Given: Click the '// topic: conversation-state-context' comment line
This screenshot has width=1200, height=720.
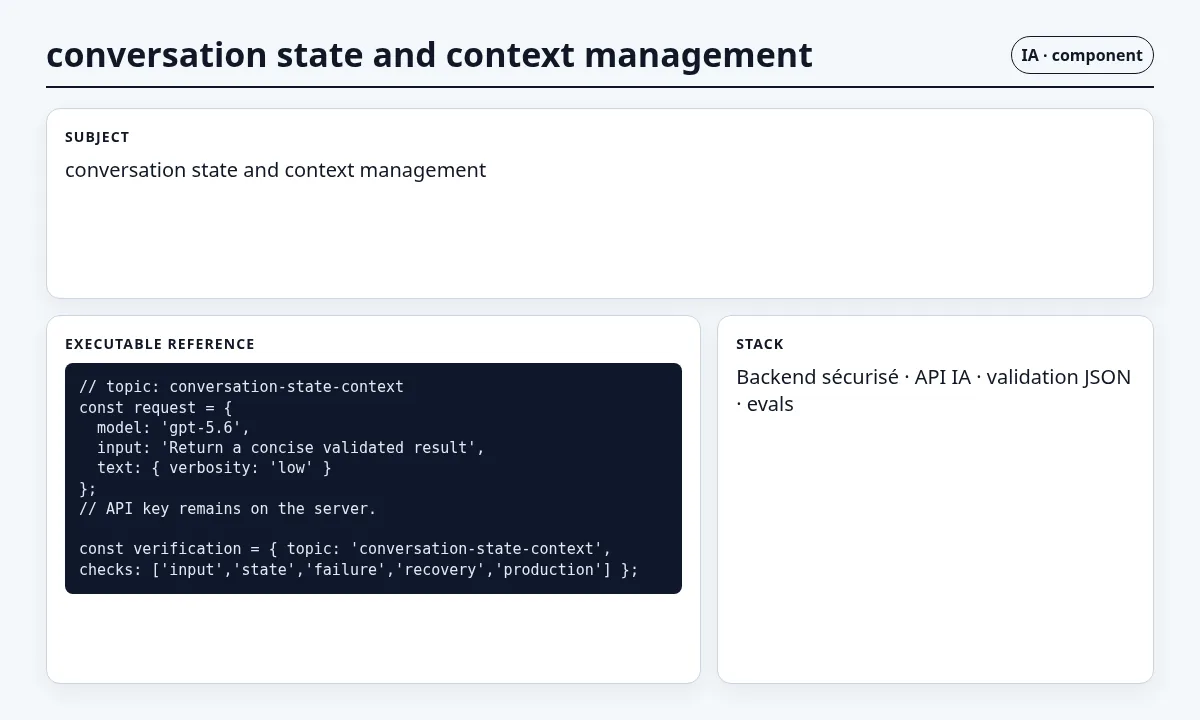Looking at the screenshot, I should click(x=241, y=386).
